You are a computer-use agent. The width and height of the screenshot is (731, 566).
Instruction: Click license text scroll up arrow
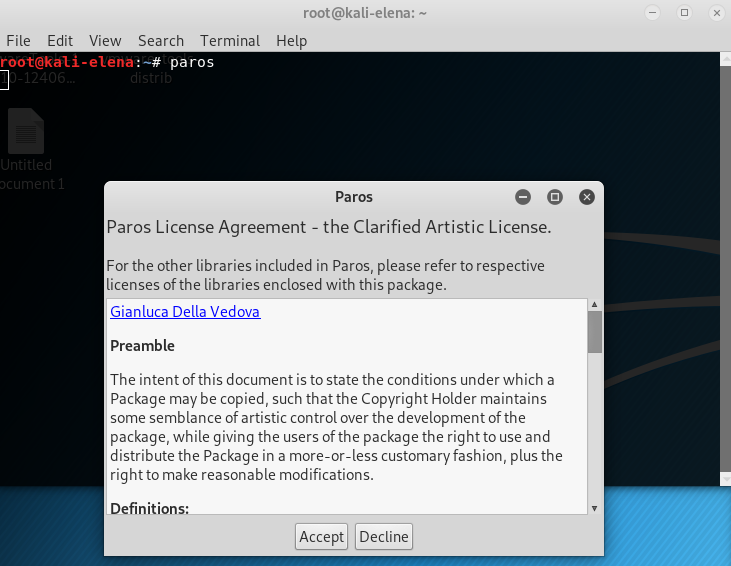click(x=594, y=304)
